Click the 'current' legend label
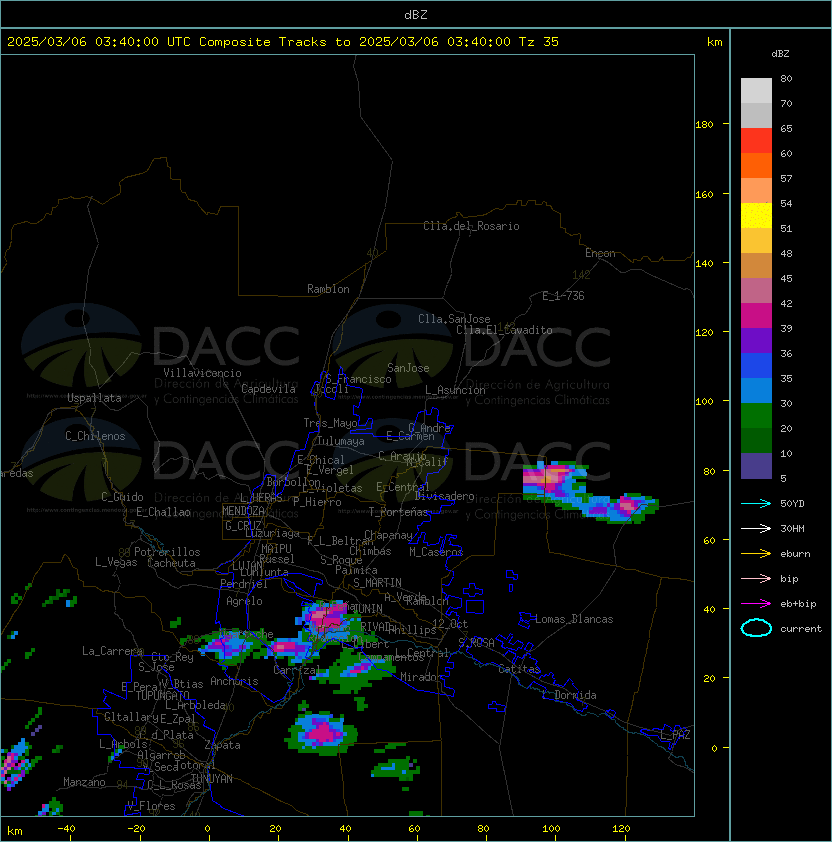Image resolution: width=832 pixels, height=842 pixels. [x=801, y=629]
